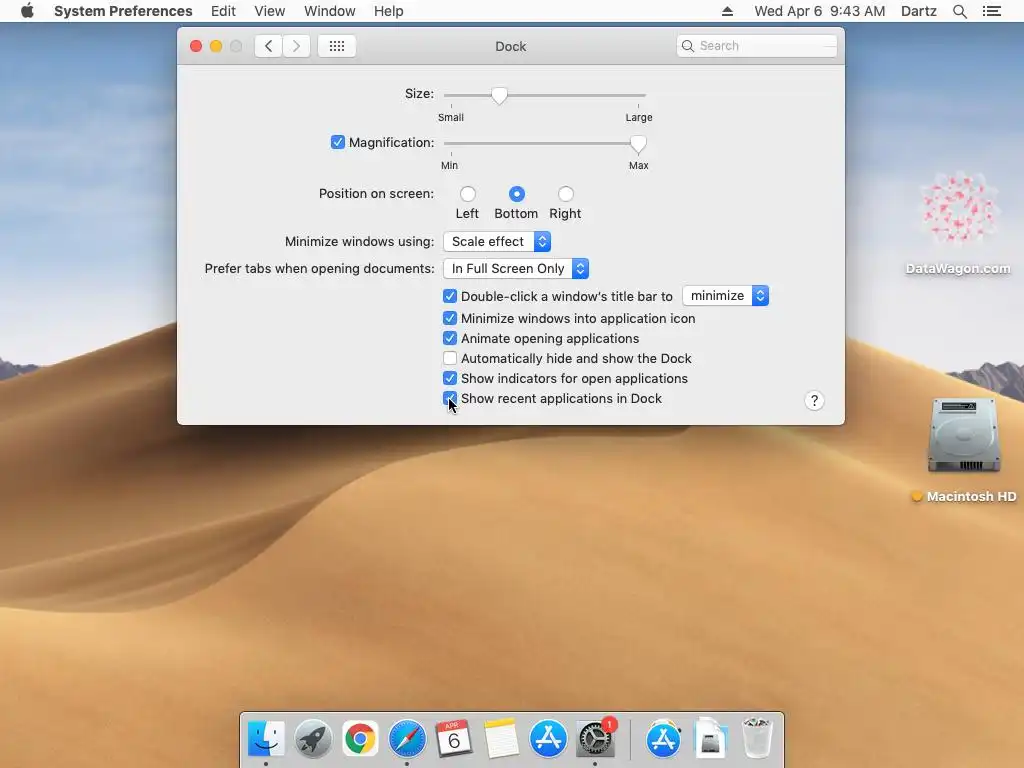Disable Animate opening applications
Viewport: 1024px width, 768px height.
tap(450, 338)
